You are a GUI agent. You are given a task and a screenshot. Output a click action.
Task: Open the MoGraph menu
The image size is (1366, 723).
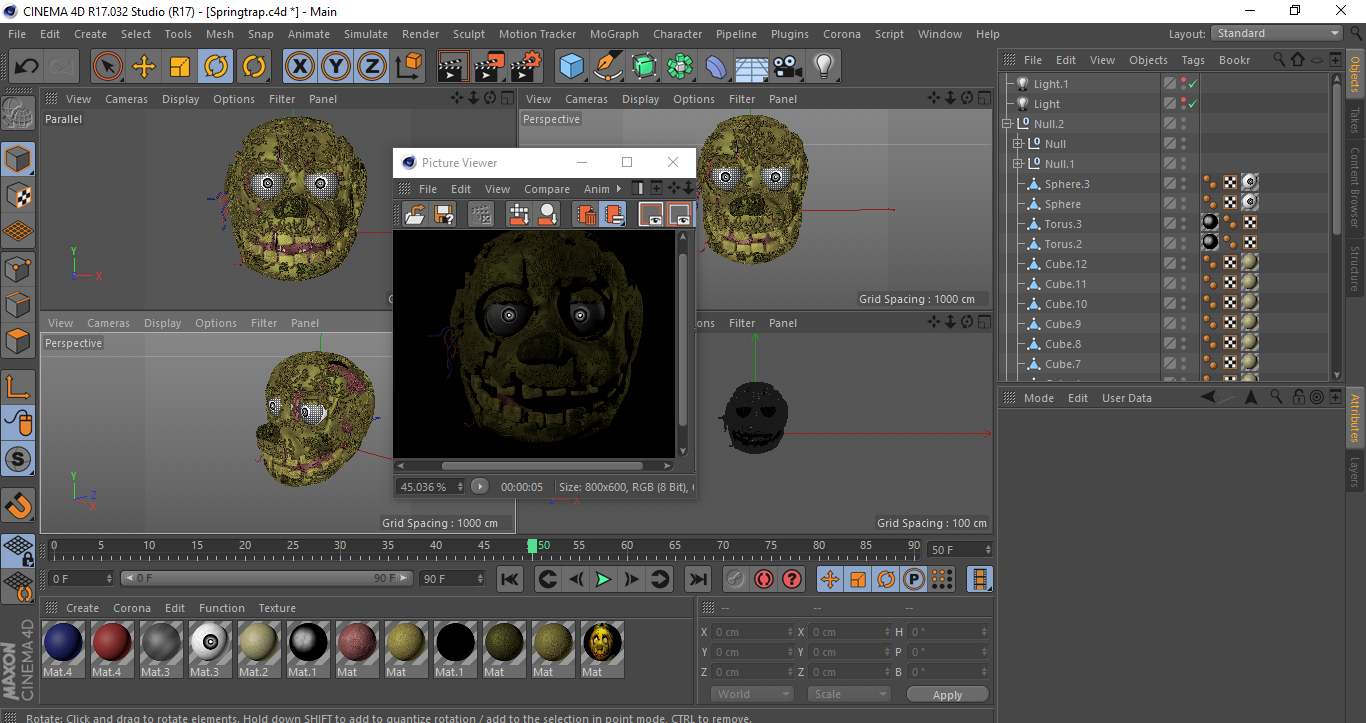[x=614, y=34]
